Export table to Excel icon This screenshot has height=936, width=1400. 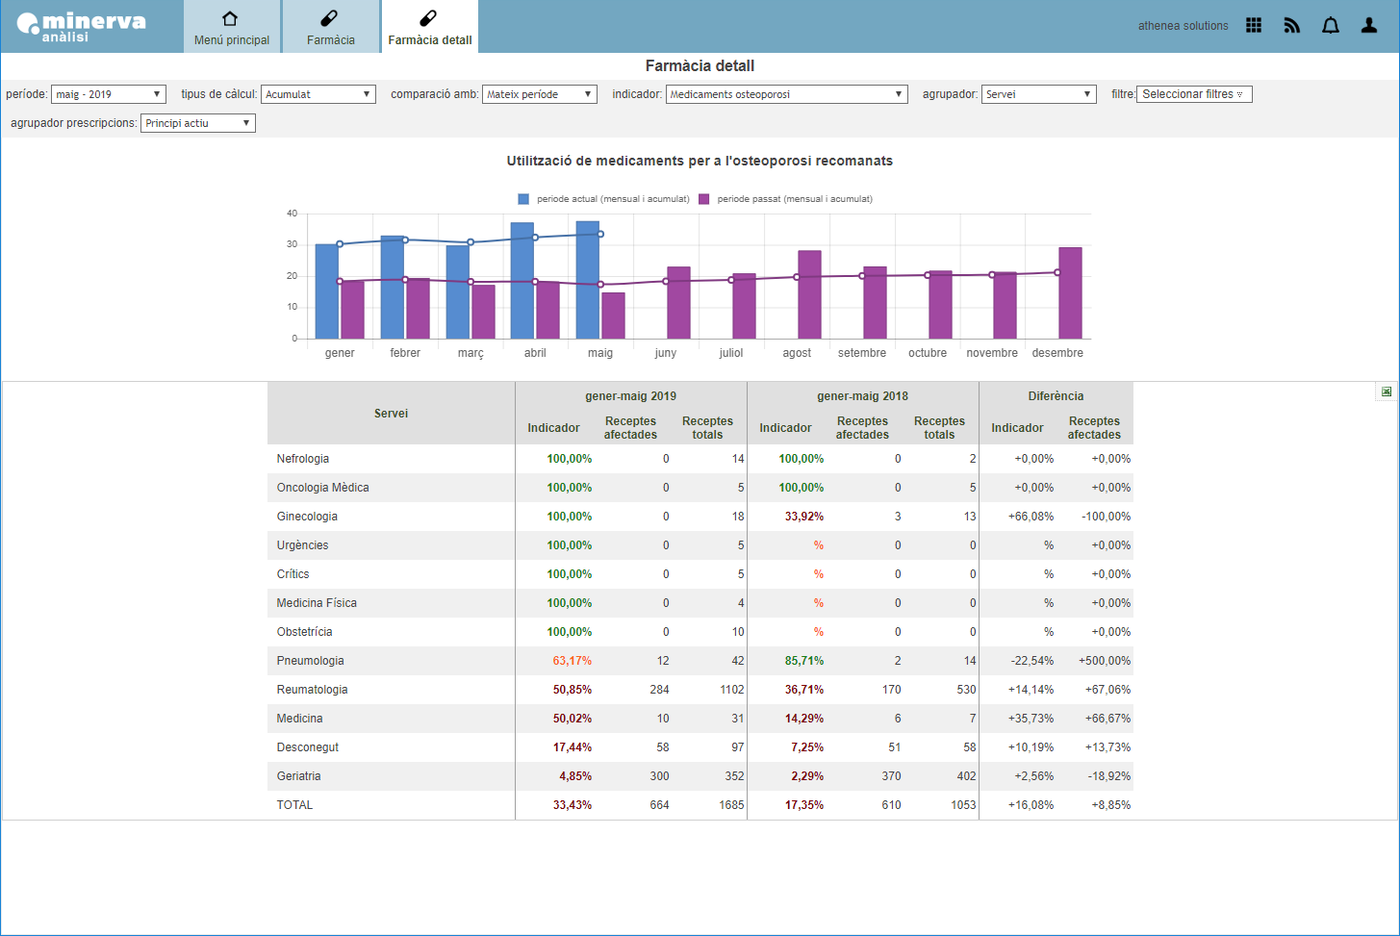1386,392
